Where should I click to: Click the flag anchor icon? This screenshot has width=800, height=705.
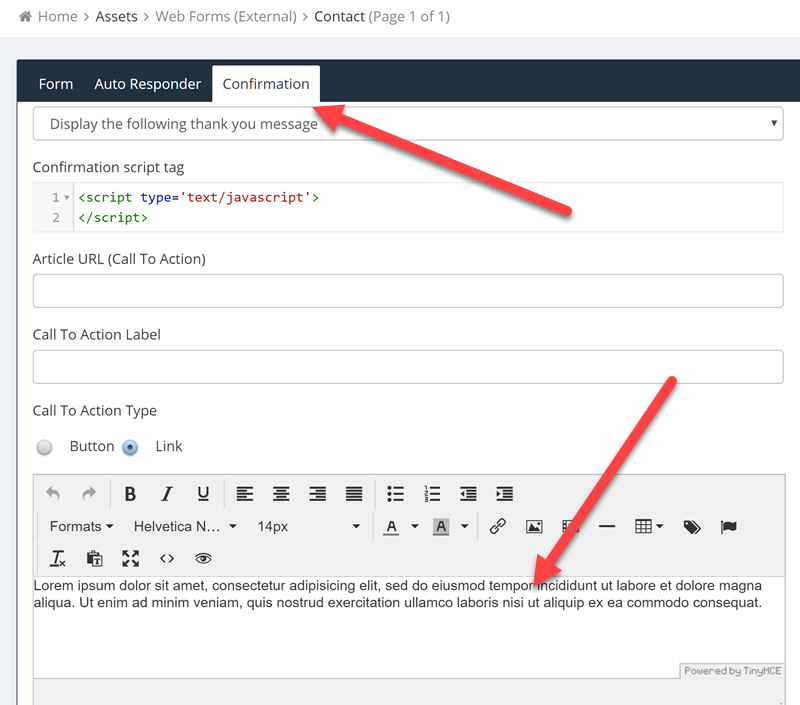pyautogui.click(x=728, y=526)
